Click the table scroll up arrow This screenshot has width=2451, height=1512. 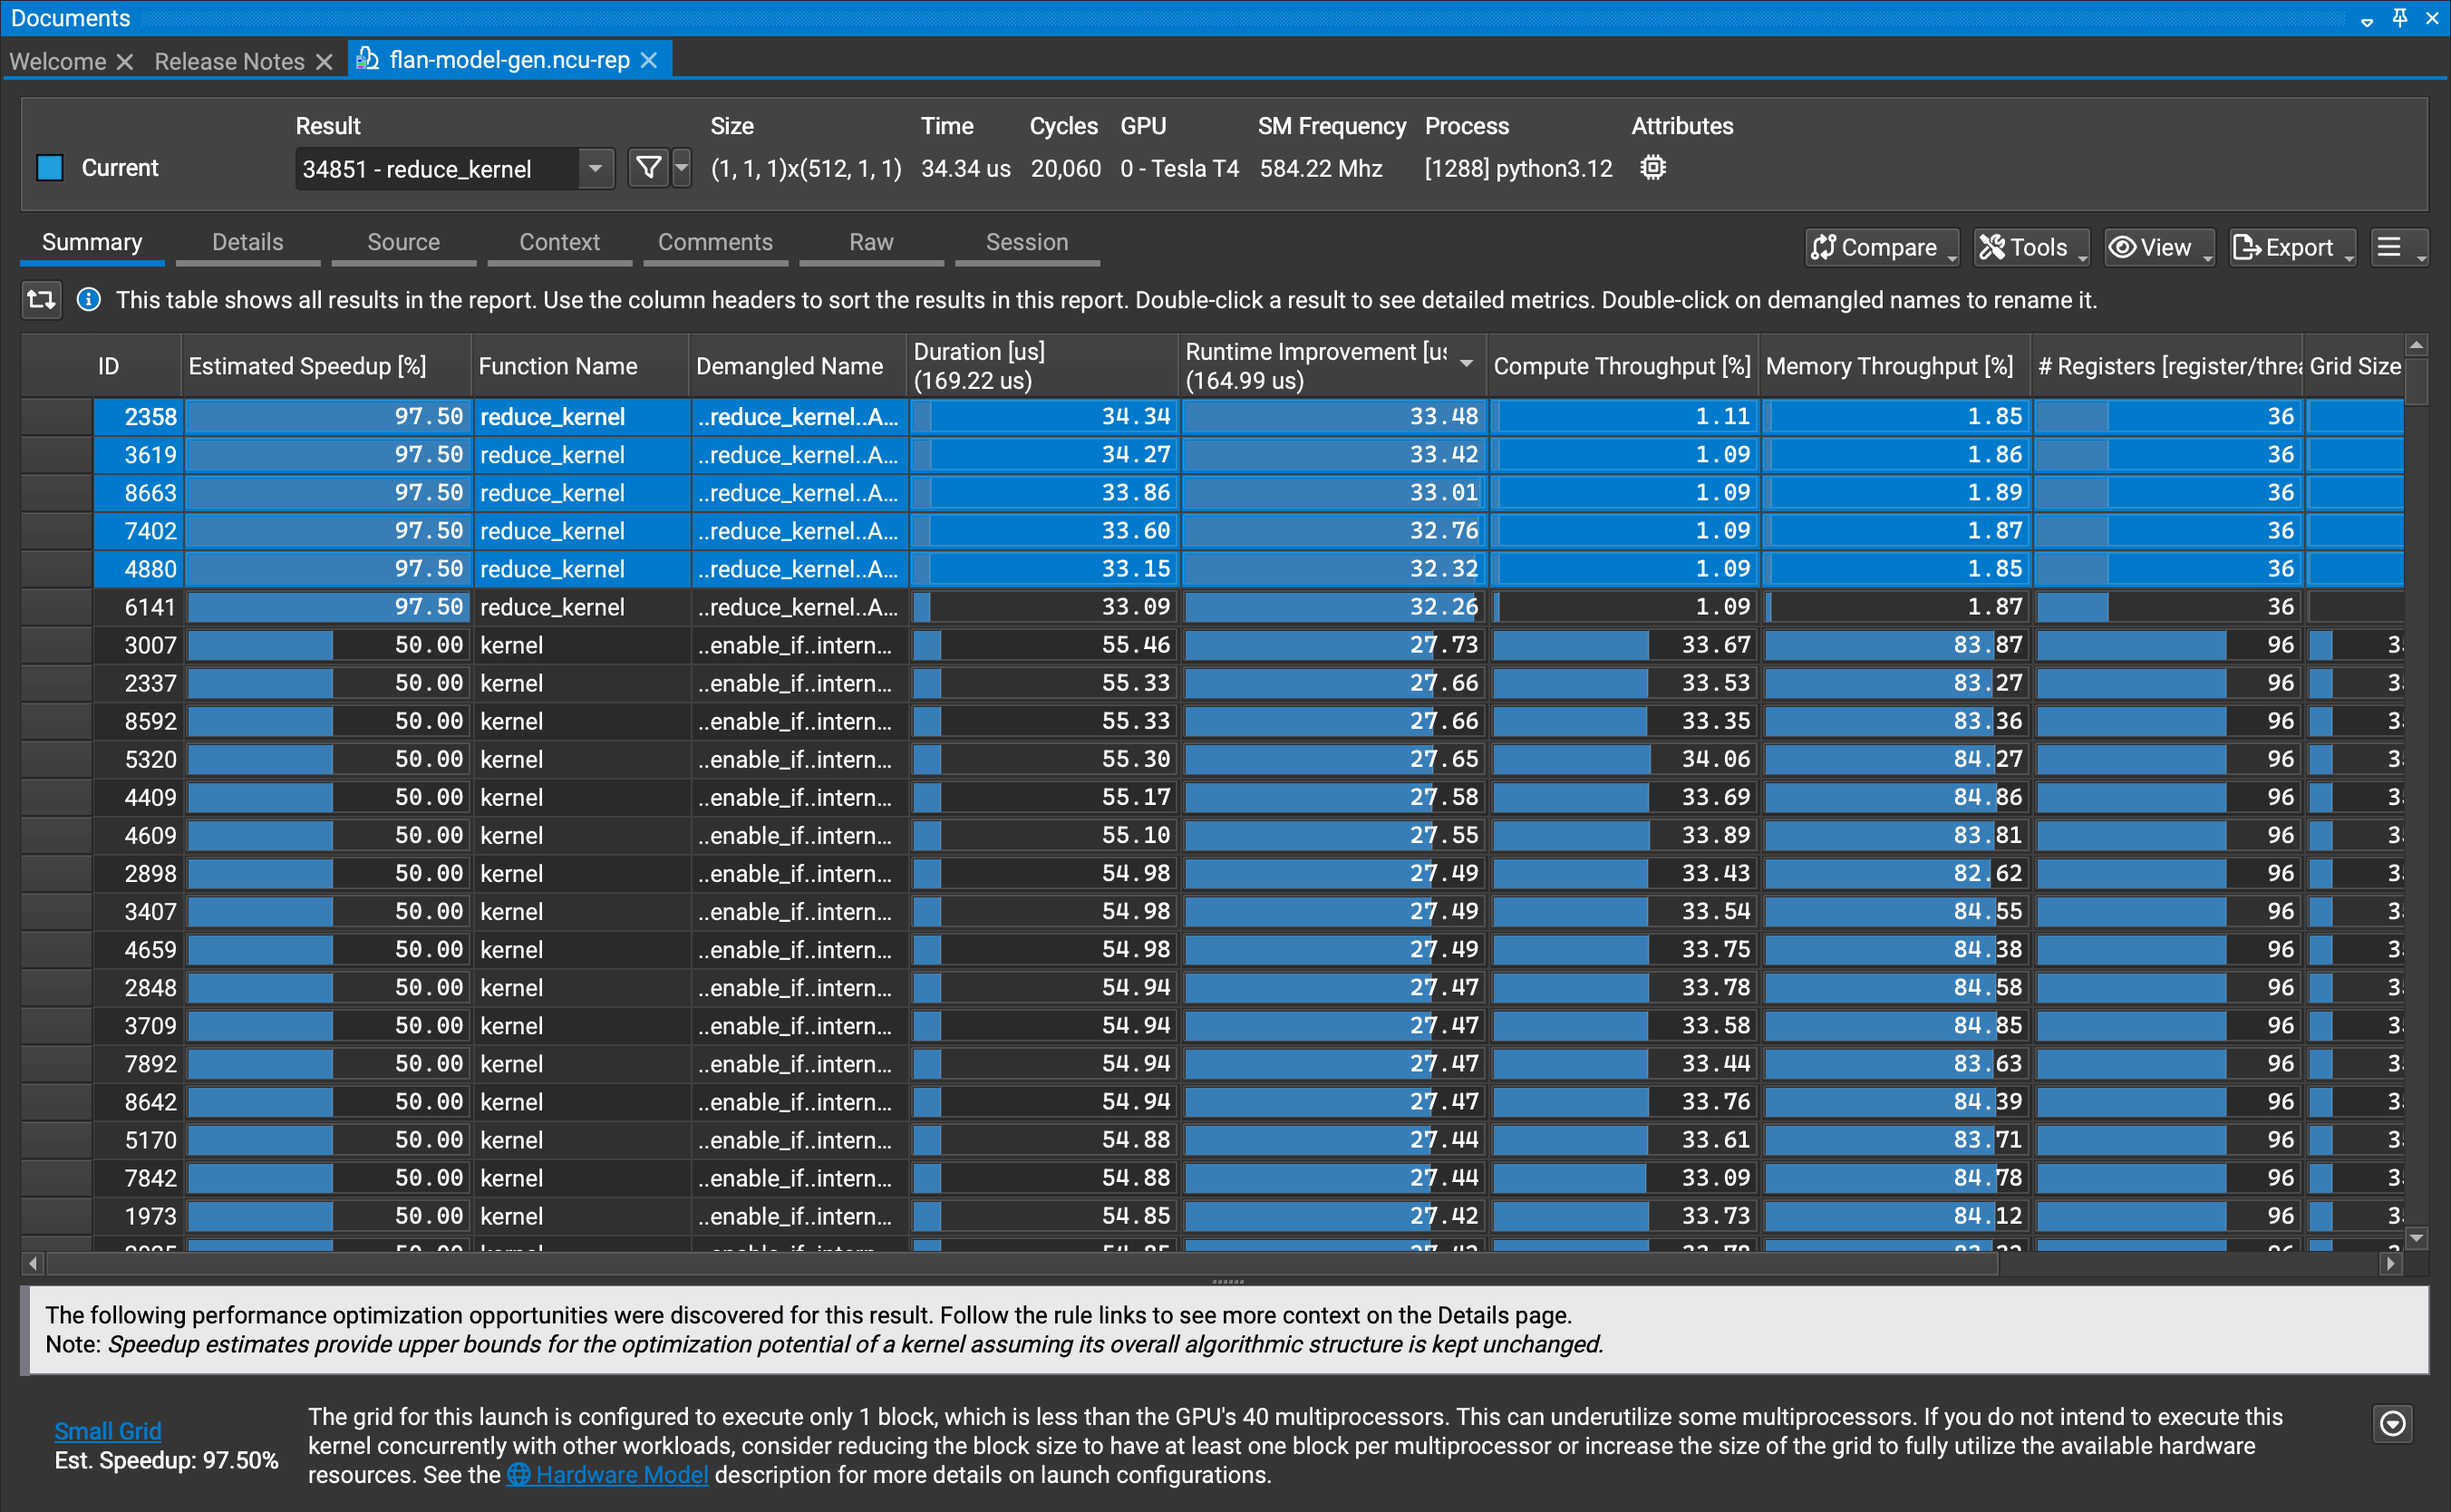coord(2416,345)
